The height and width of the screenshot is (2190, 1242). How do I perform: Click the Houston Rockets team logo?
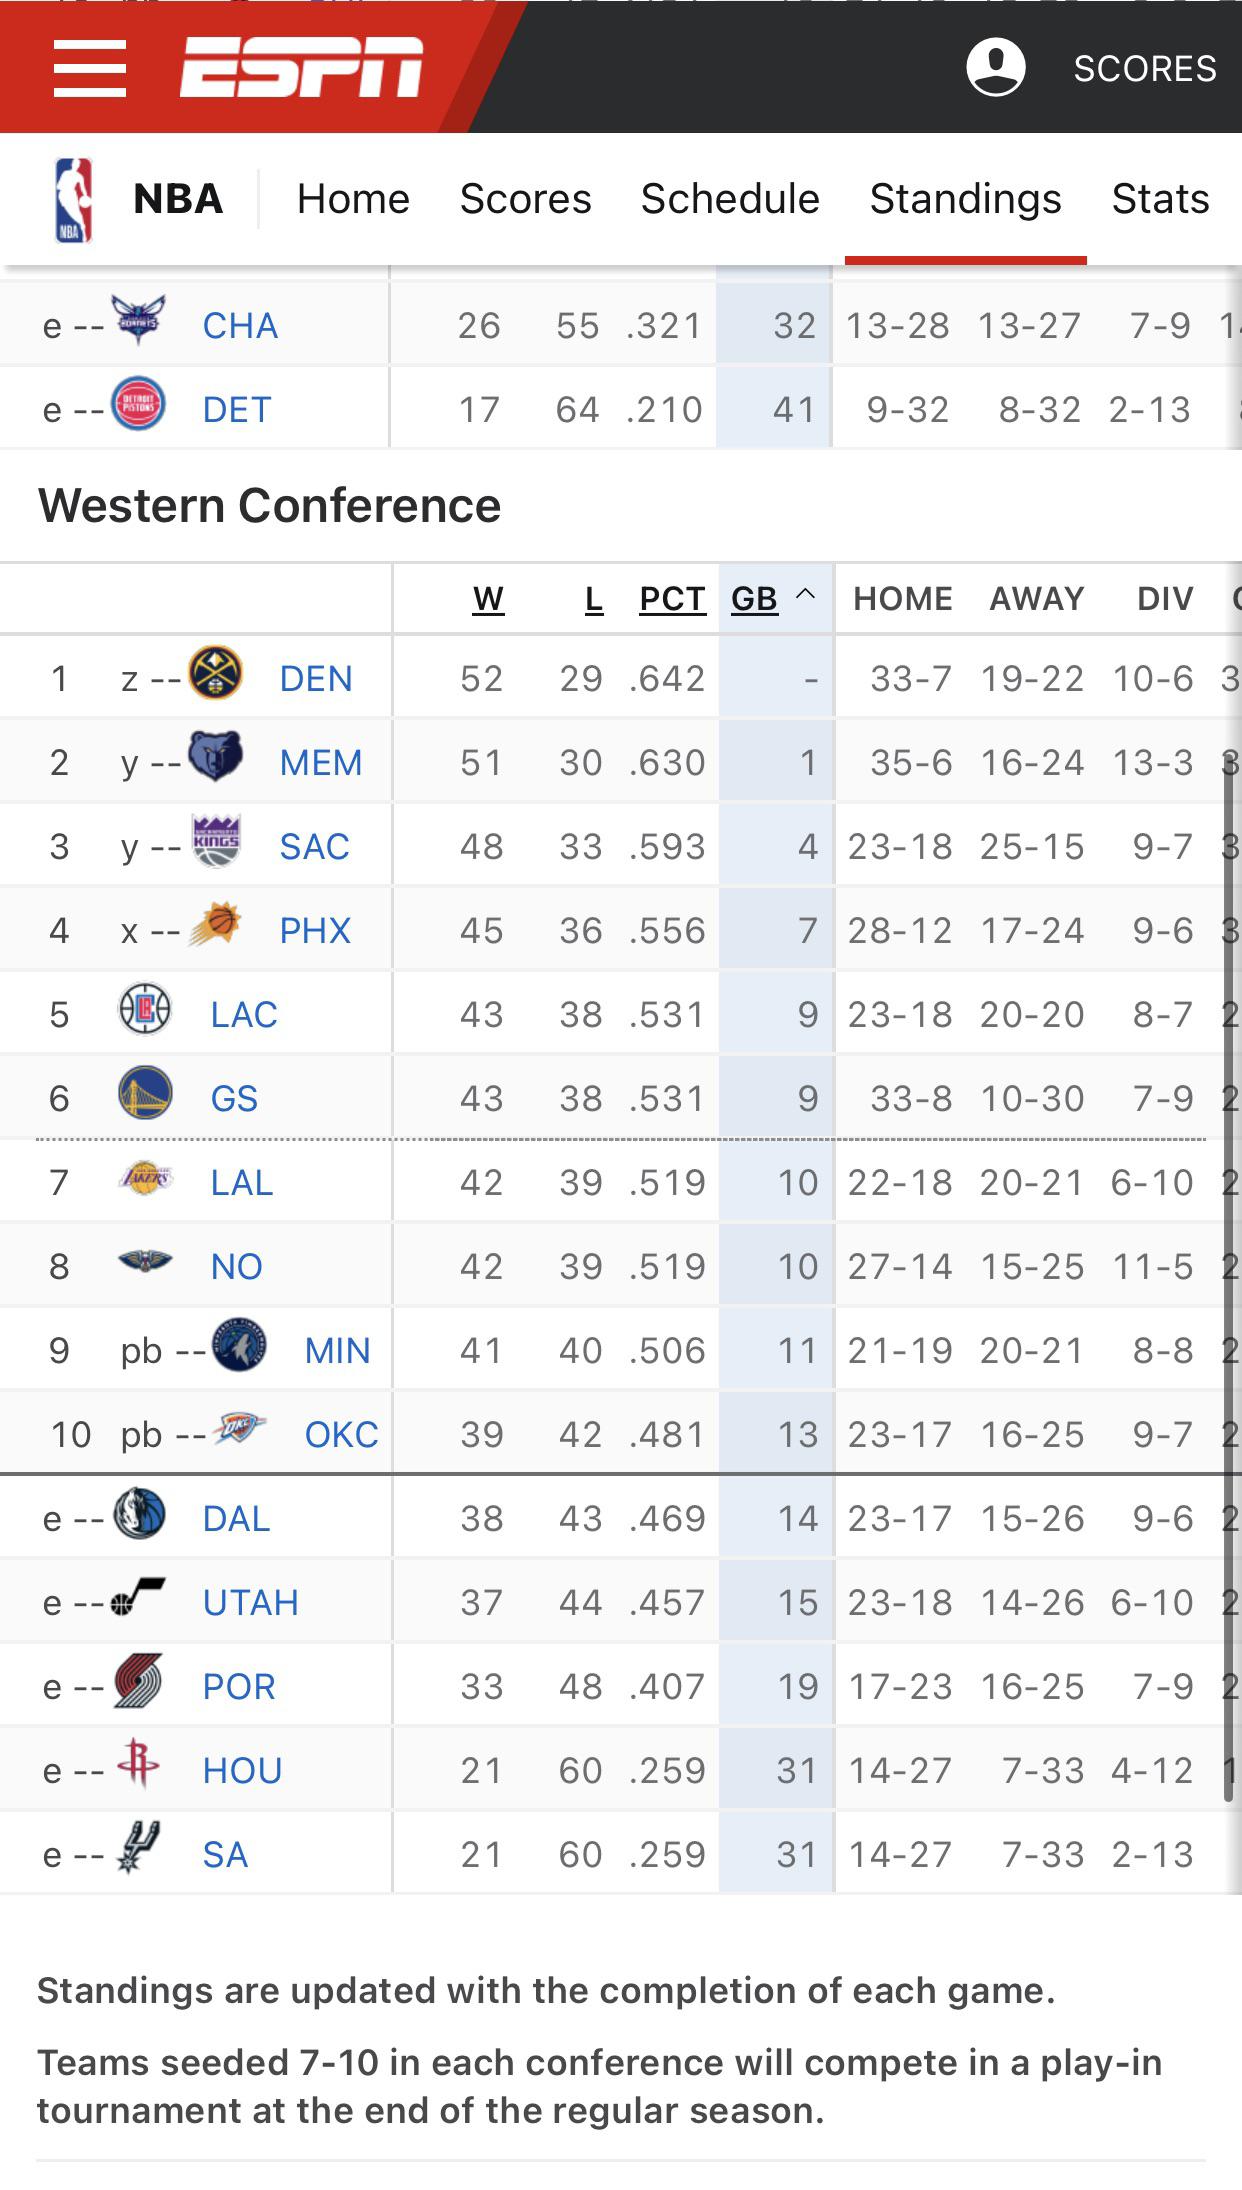tap(138, 1765)
